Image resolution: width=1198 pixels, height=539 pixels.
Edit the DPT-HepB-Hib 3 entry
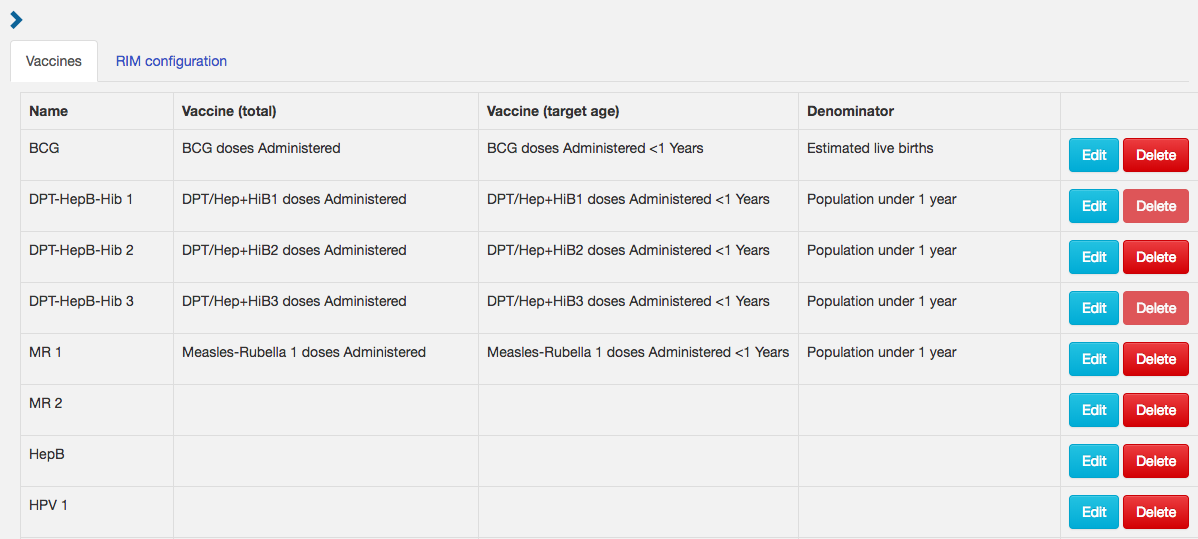point(1093,308)
